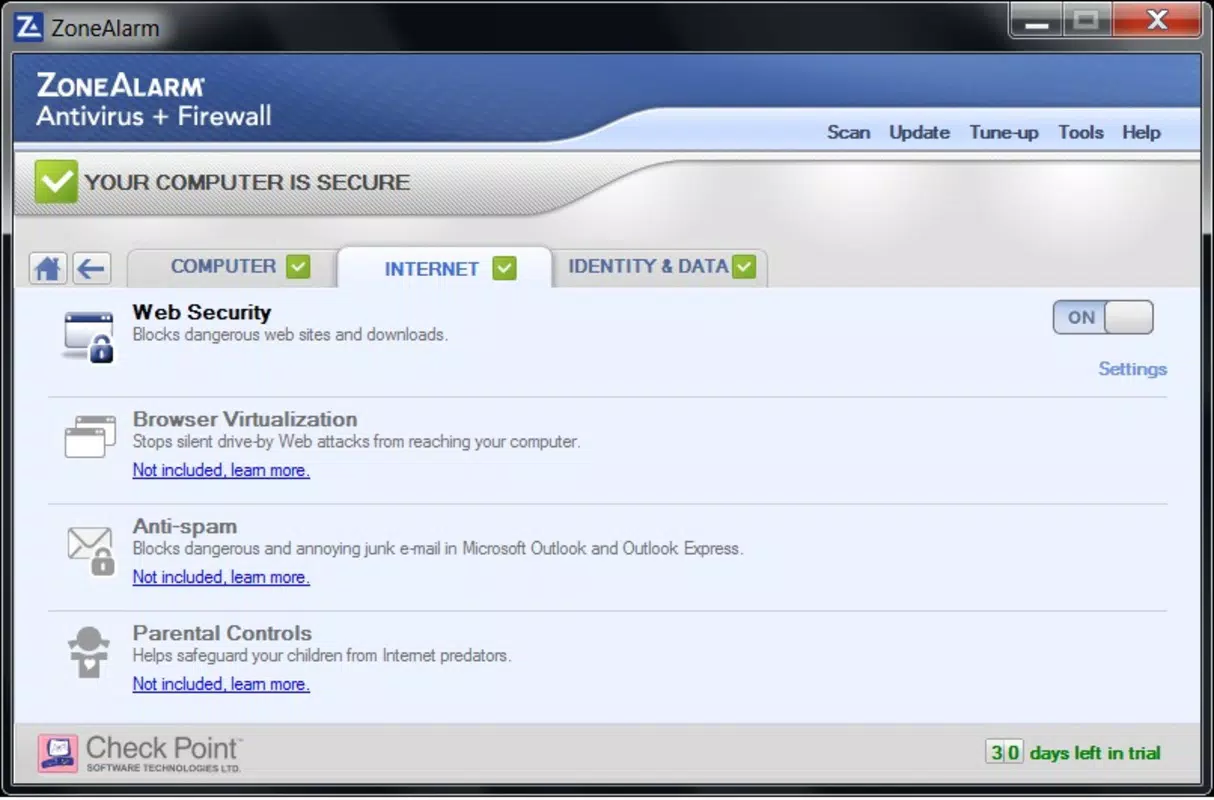The height and width of the screenshot is (800, 1214).
Task: Click the INTERNET tab green checkmark
Action: point(504,268)
